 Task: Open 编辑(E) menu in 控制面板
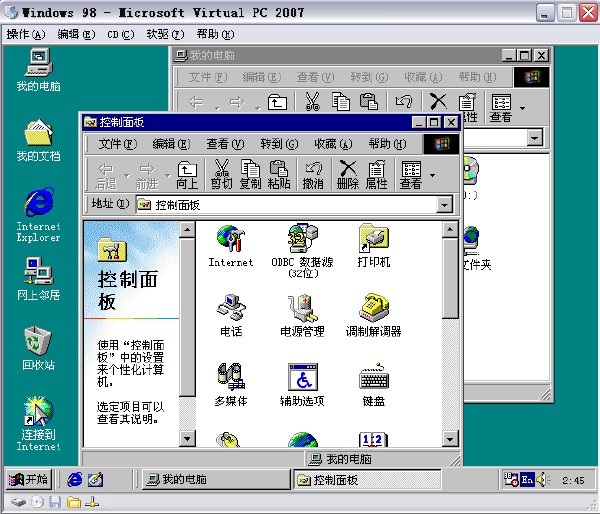pos(171,144)
